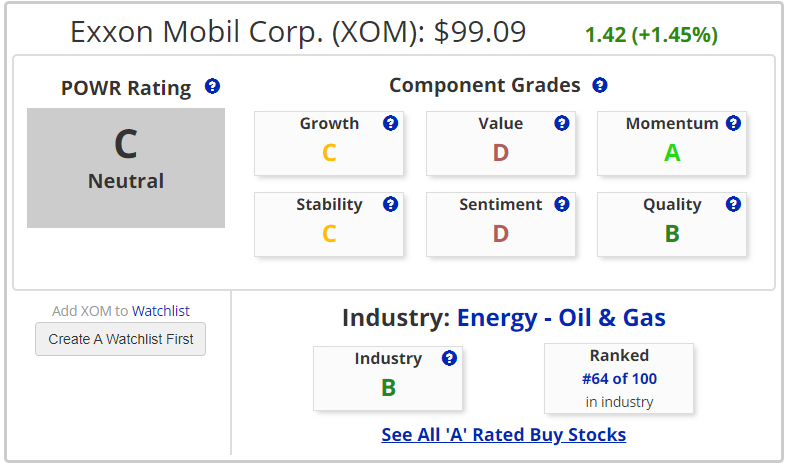The height and width of the screenshot is (469, 786).
Task: Open See All 'A' Rated Buy Stocks
Action: 503,435
